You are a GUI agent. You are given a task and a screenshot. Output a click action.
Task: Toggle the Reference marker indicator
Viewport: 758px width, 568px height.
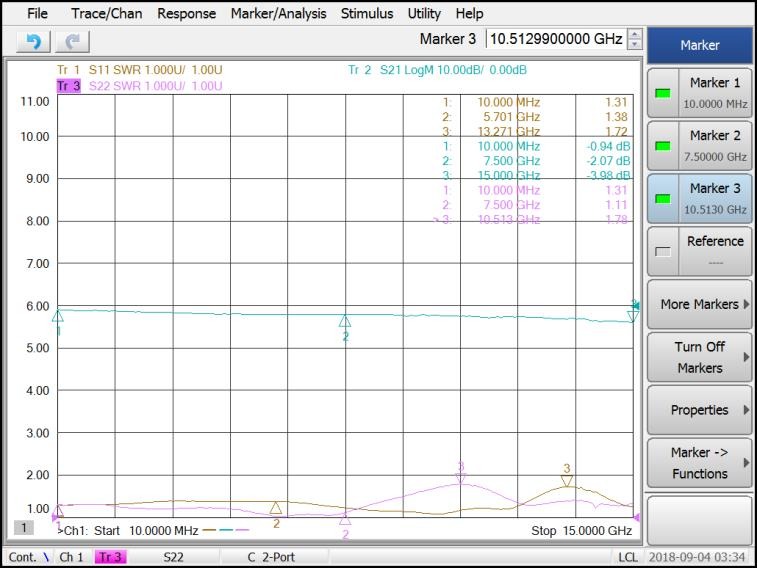(662, 251)
